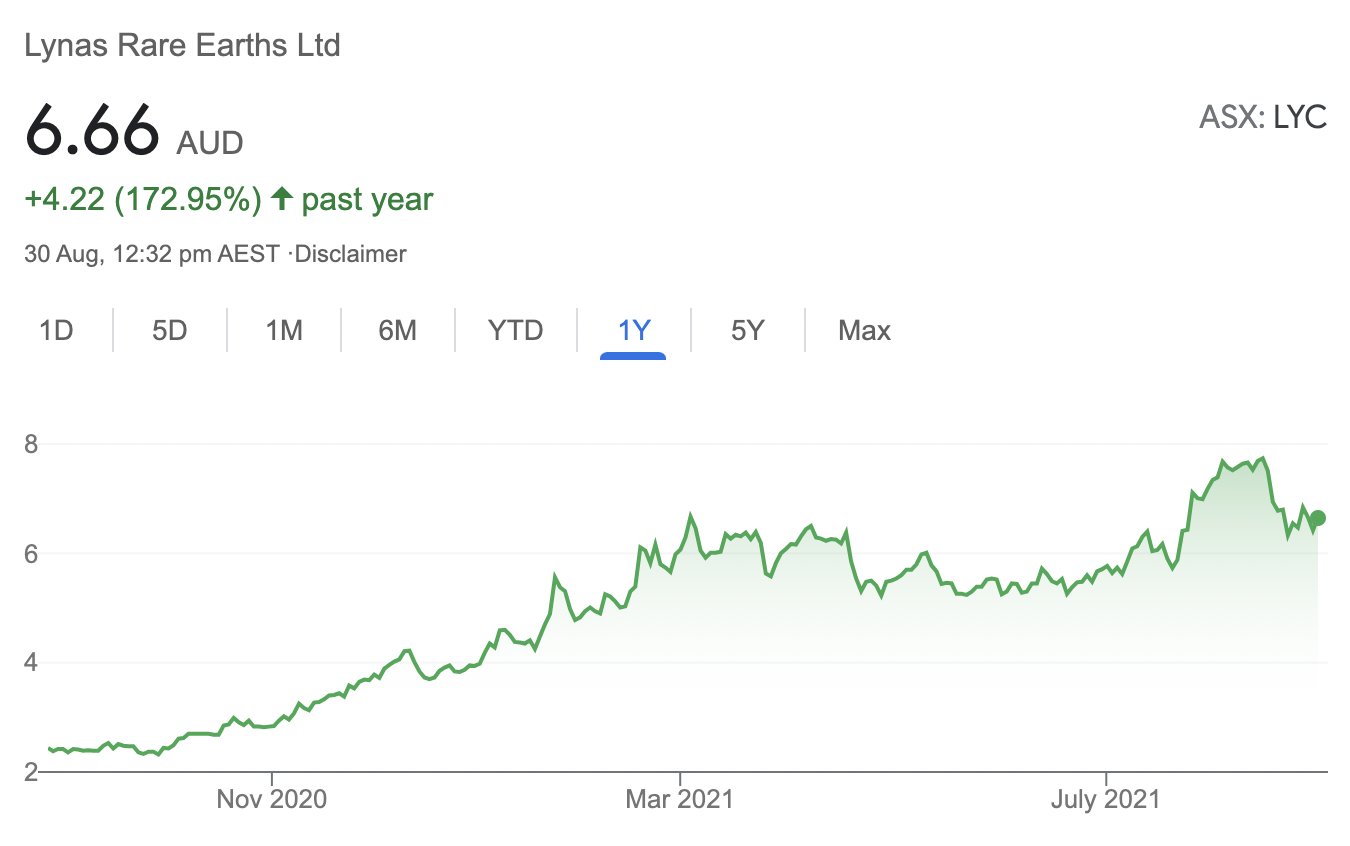View the 5Y price chart

pyautogui.click(x=747, y=330)
